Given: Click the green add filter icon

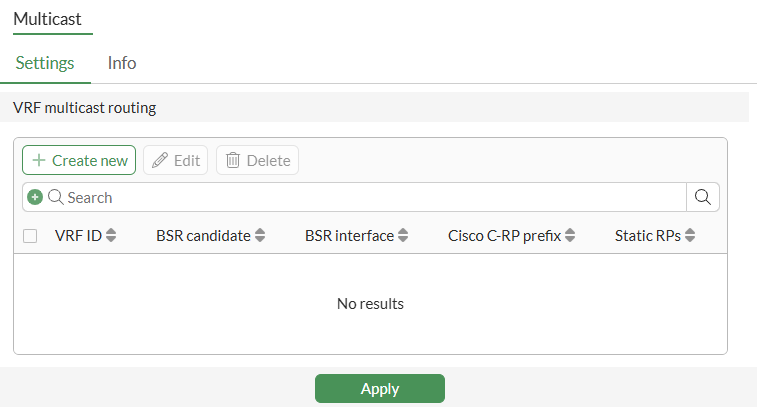Looking at the screenshot, I should coord(35,197).
